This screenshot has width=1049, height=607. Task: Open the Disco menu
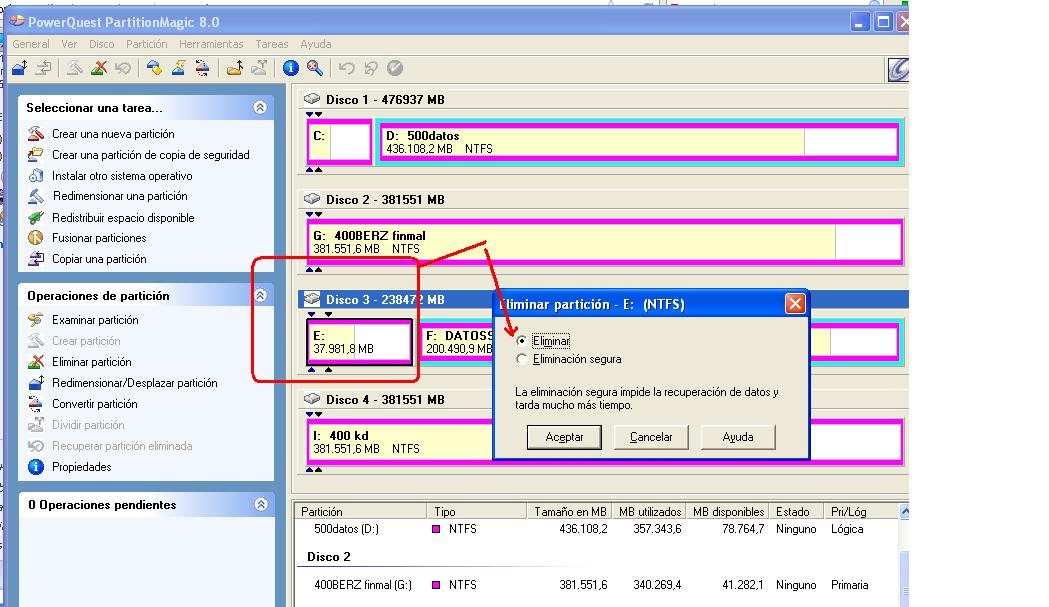102,44
